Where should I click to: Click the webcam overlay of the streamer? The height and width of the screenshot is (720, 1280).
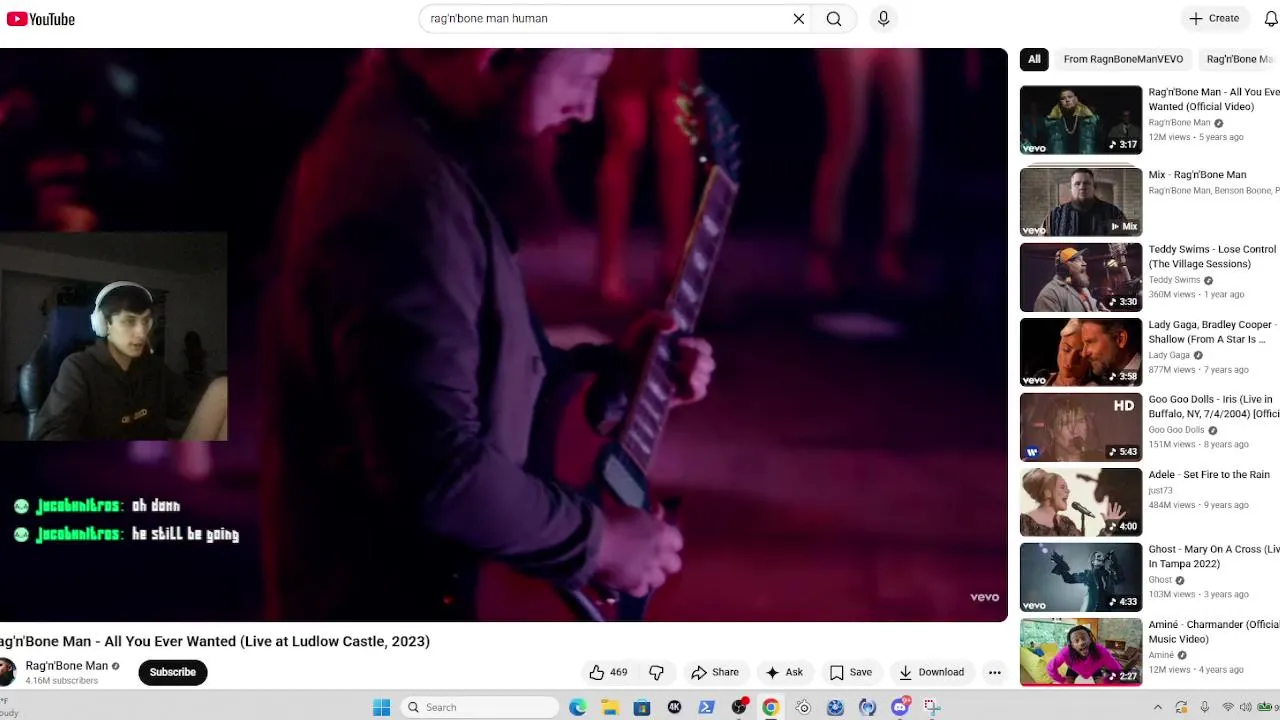coord(113,336)
